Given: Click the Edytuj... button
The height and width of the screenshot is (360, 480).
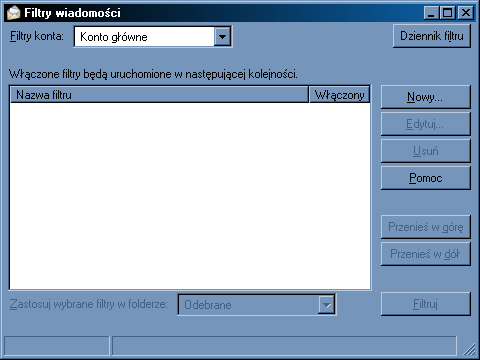Looking at the screenshot, I should coord(425,124).
